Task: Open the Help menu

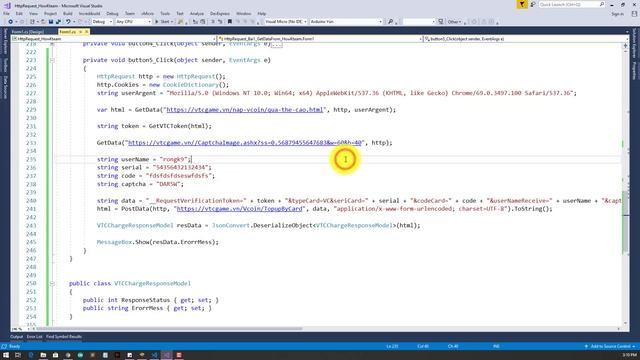Action: coord(262,13)
